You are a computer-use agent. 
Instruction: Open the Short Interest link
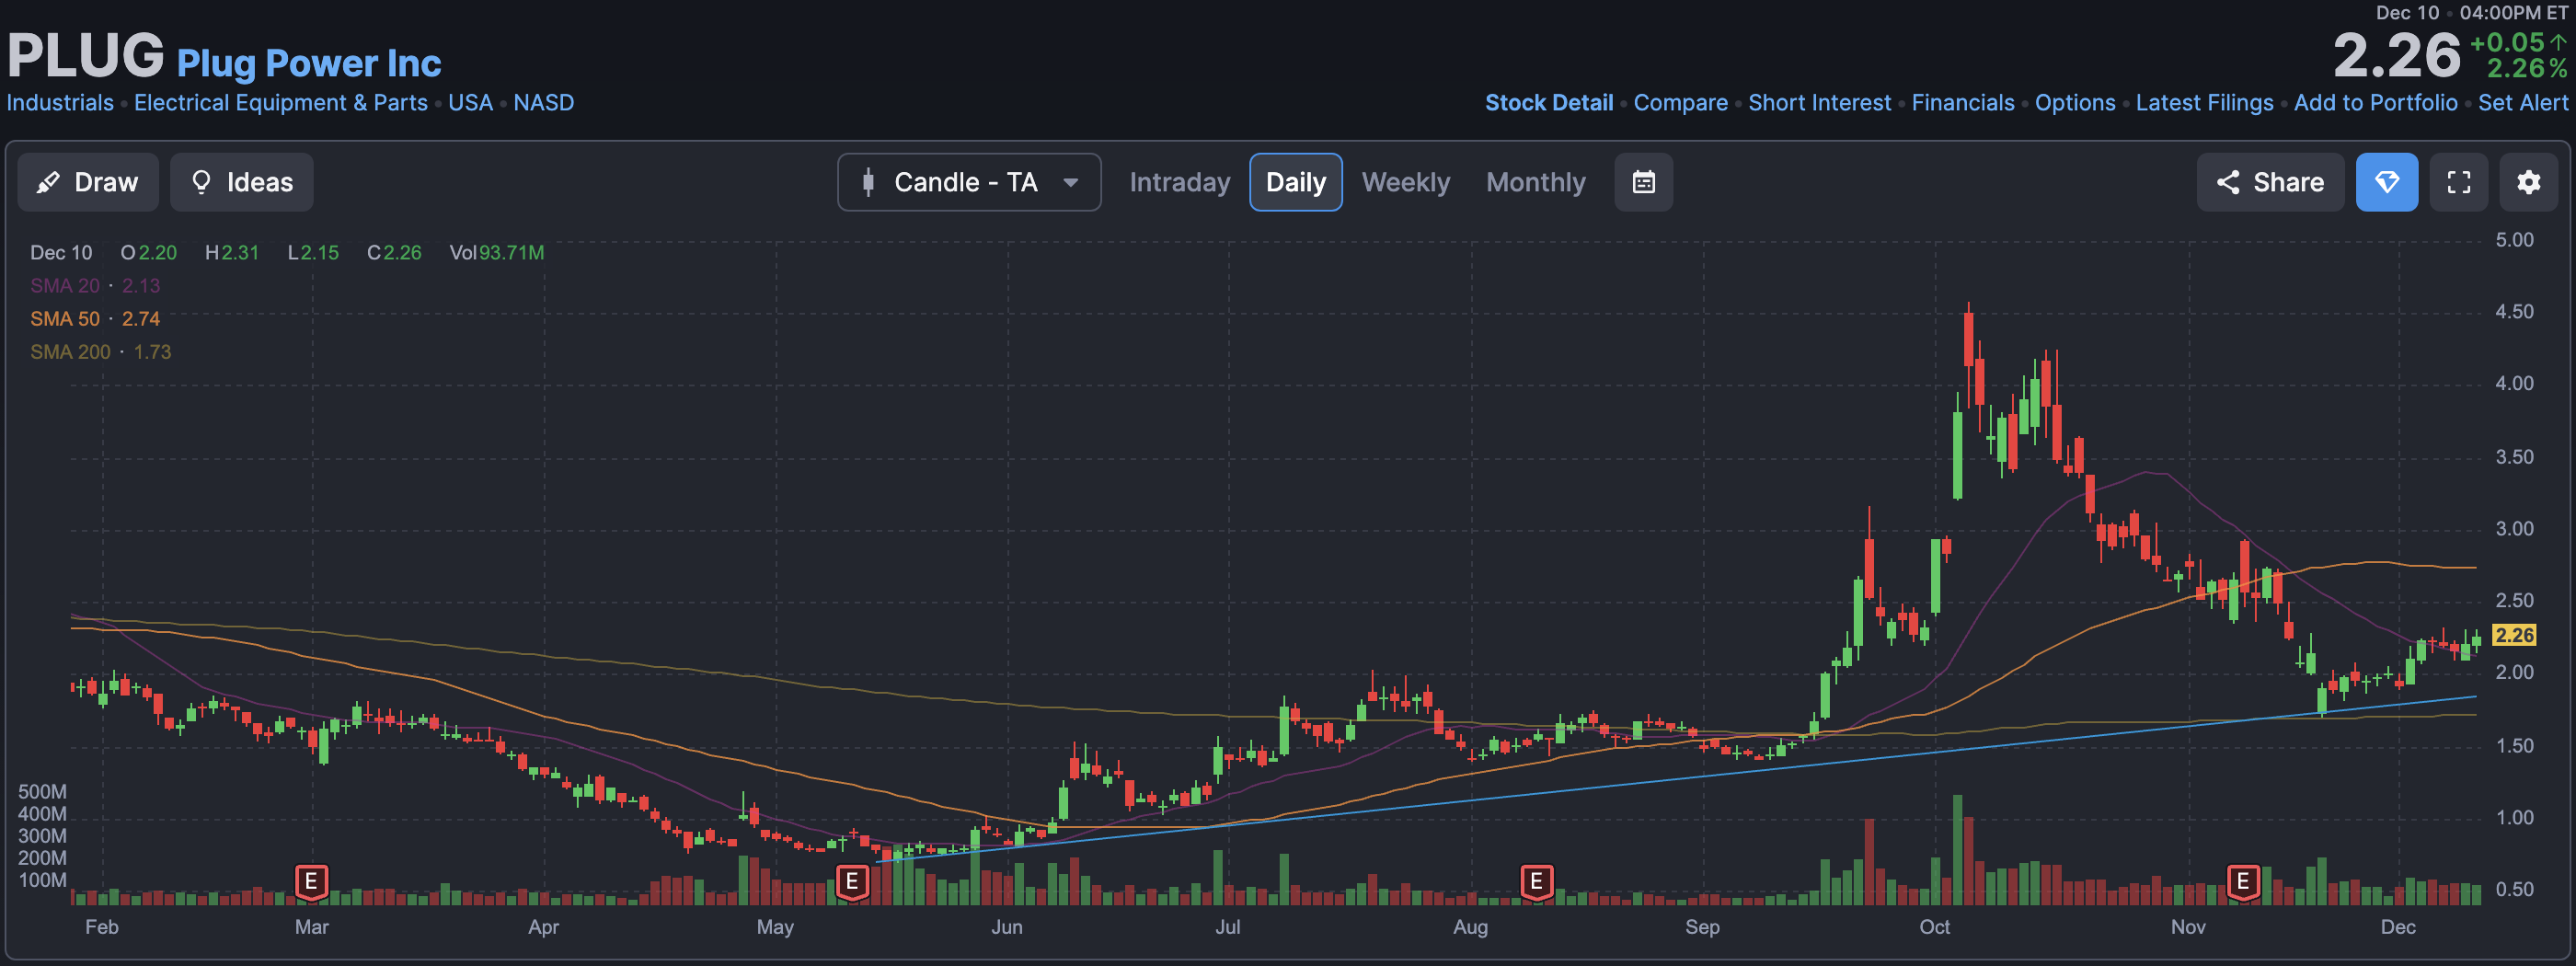[x=1819, y=103]
